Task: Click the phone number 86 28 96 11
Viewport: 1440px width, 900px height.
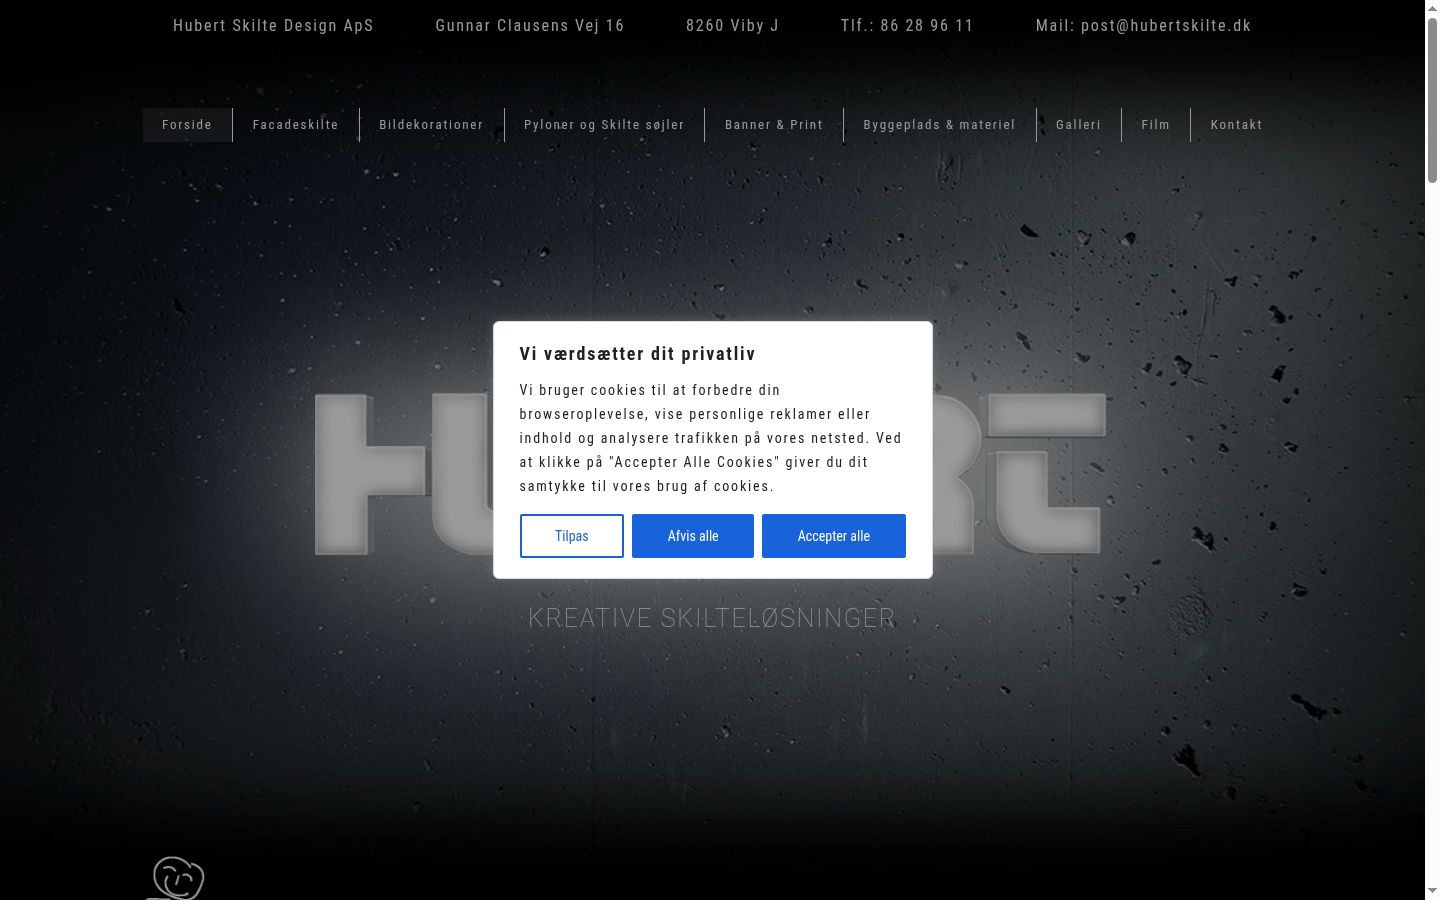Action: coord(927,26)
